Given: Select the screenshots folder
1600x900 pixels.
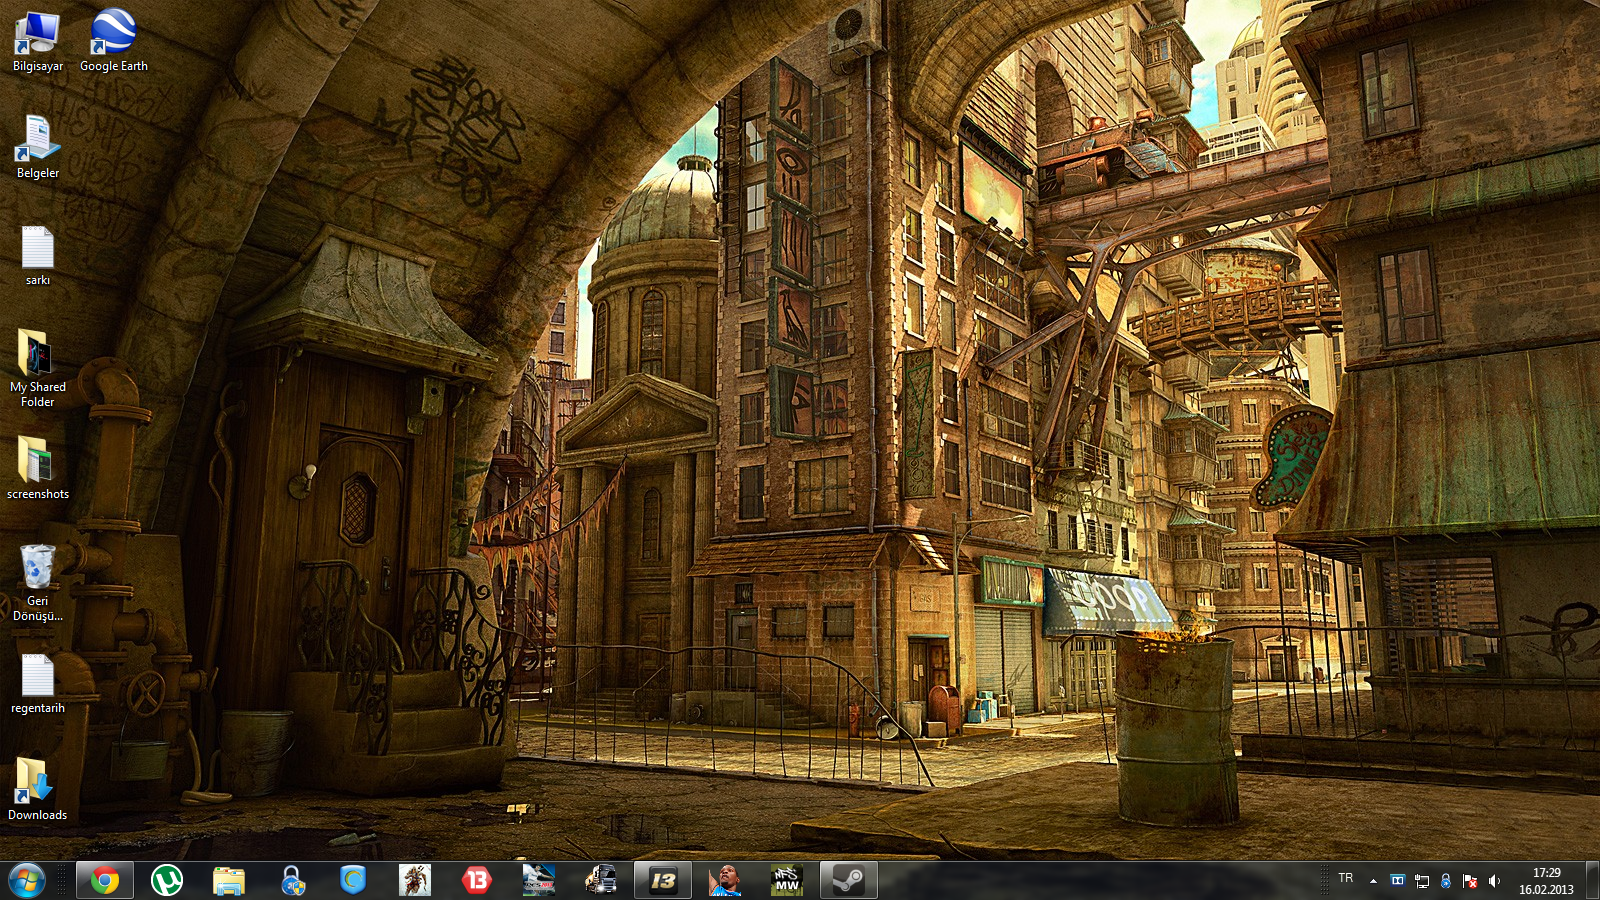Looking at the screenshot, I should tap(37, 468).
